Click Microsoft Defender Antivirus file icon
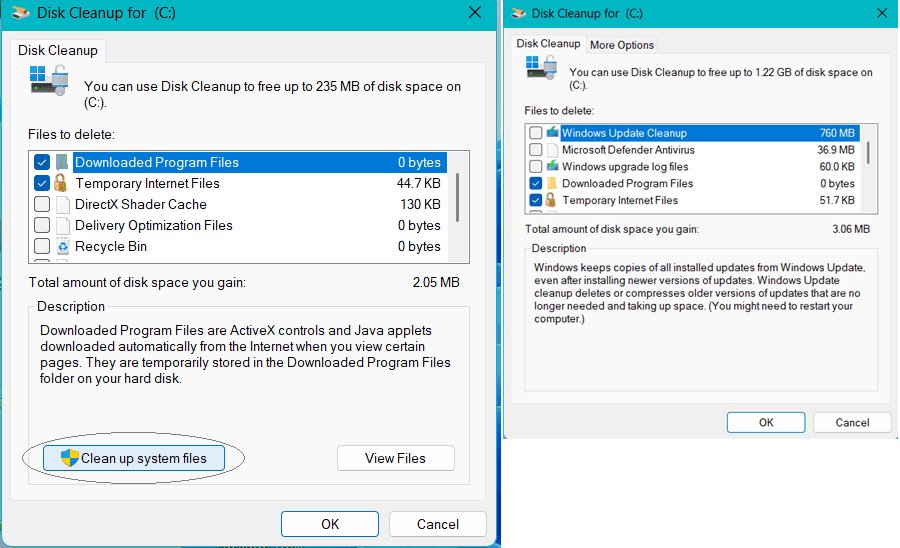This screenshot has height=548, width=900. 552,150
